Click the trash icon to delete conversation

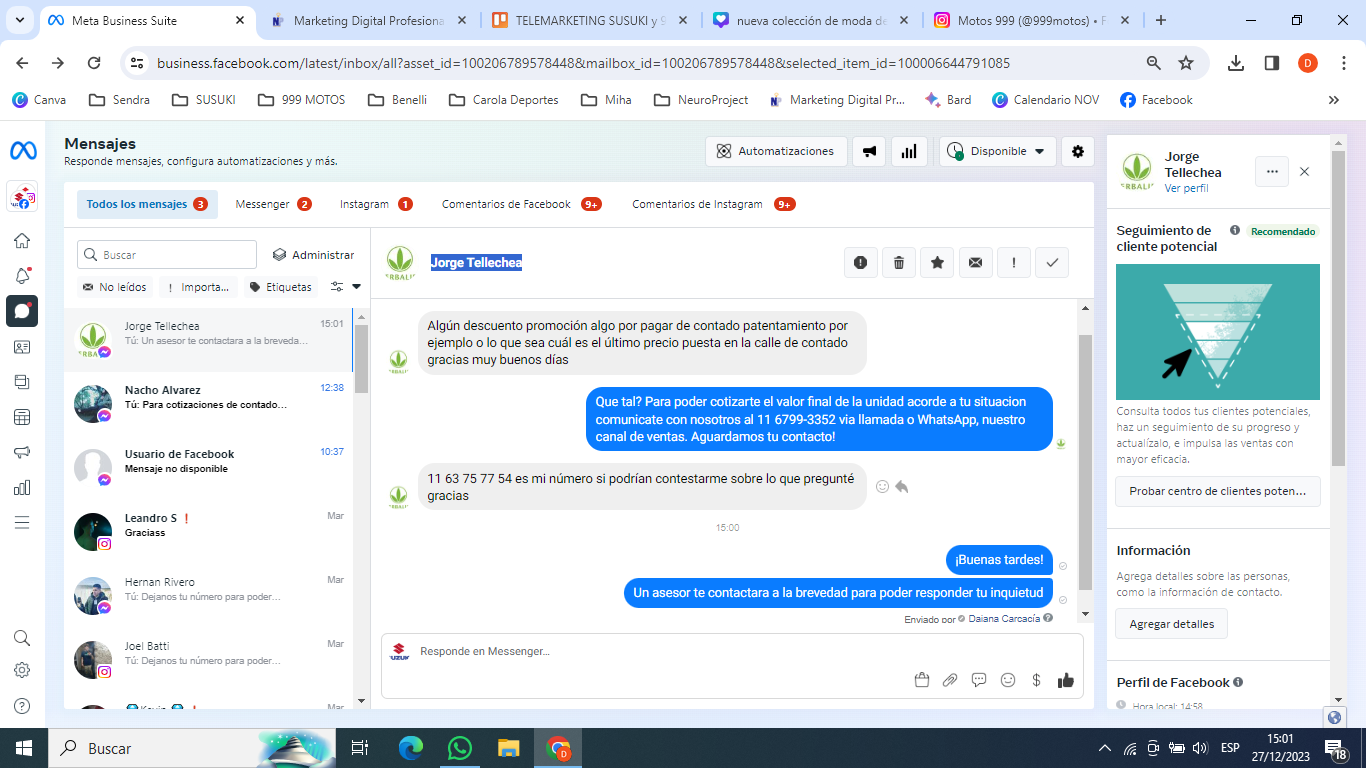pos(899,263)
